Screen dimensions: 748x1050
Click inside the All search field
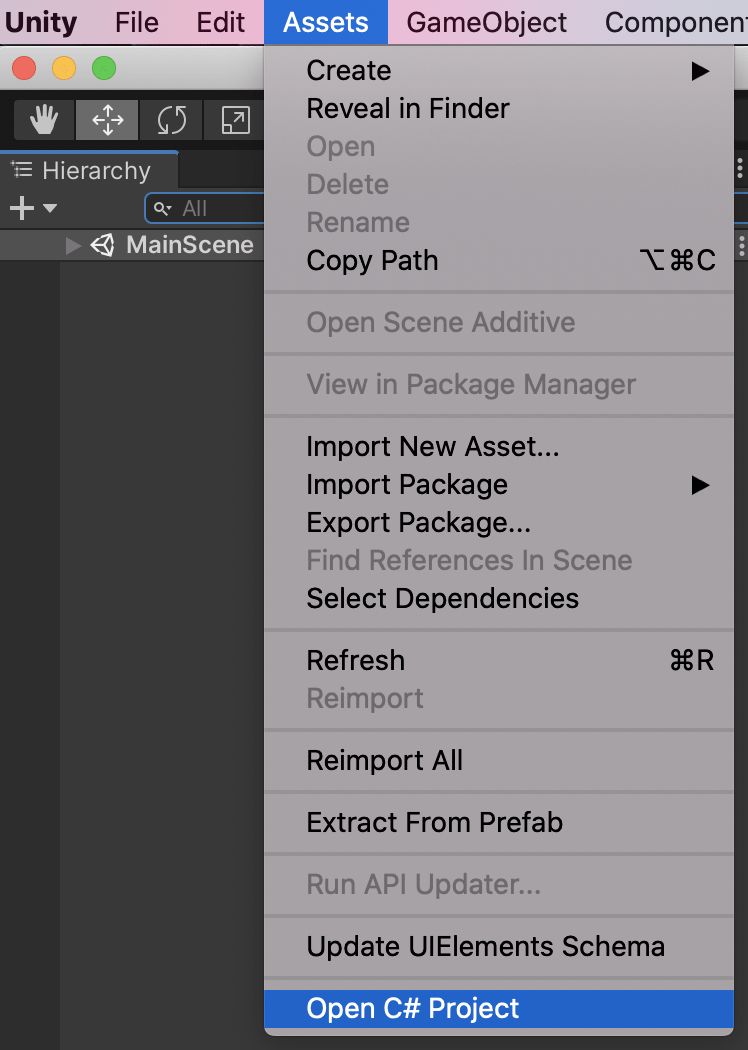coord(210,208)
